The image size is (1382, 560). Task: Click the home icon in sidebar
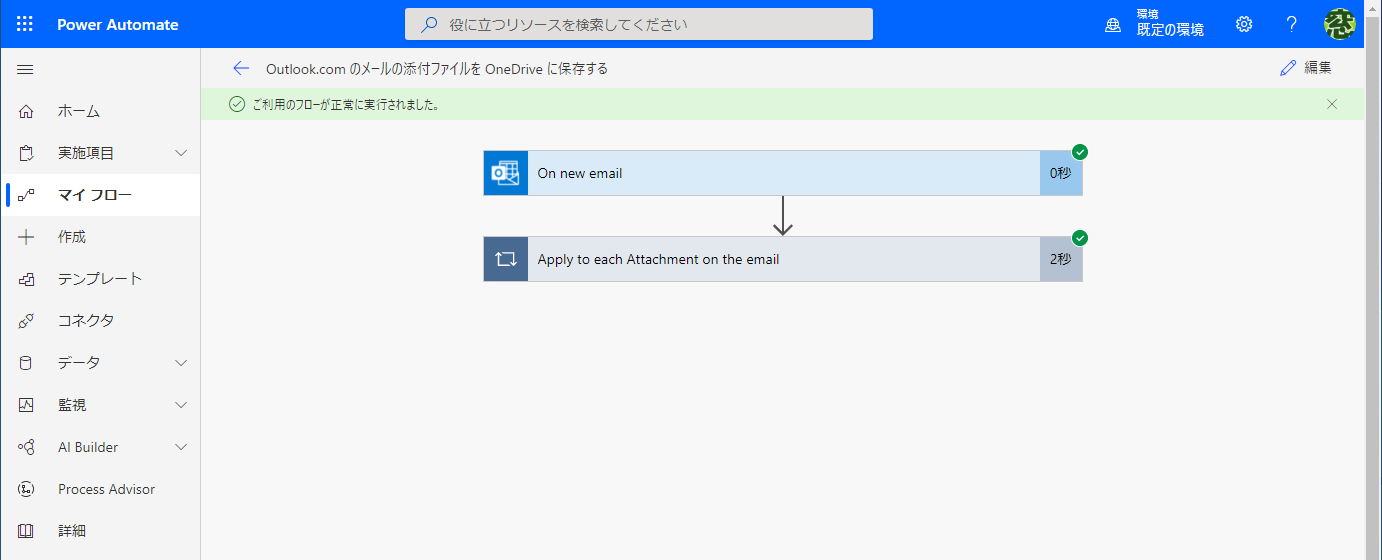26,111
